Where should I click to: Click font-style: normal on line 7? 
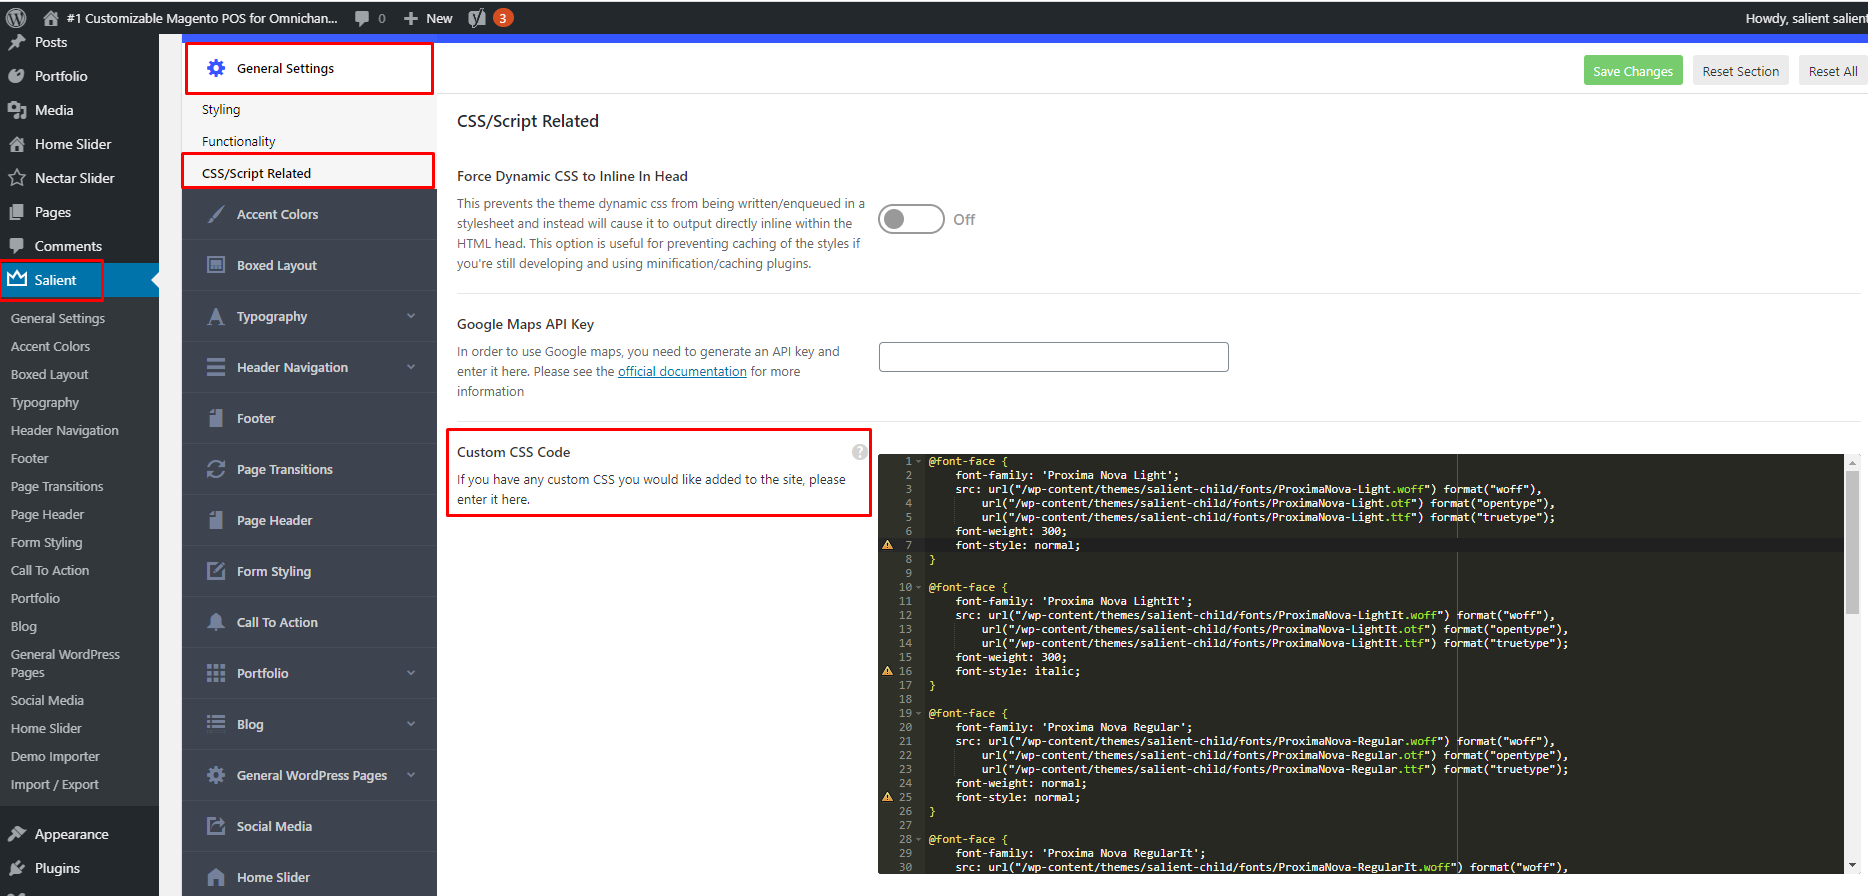tap(1017, 545)
